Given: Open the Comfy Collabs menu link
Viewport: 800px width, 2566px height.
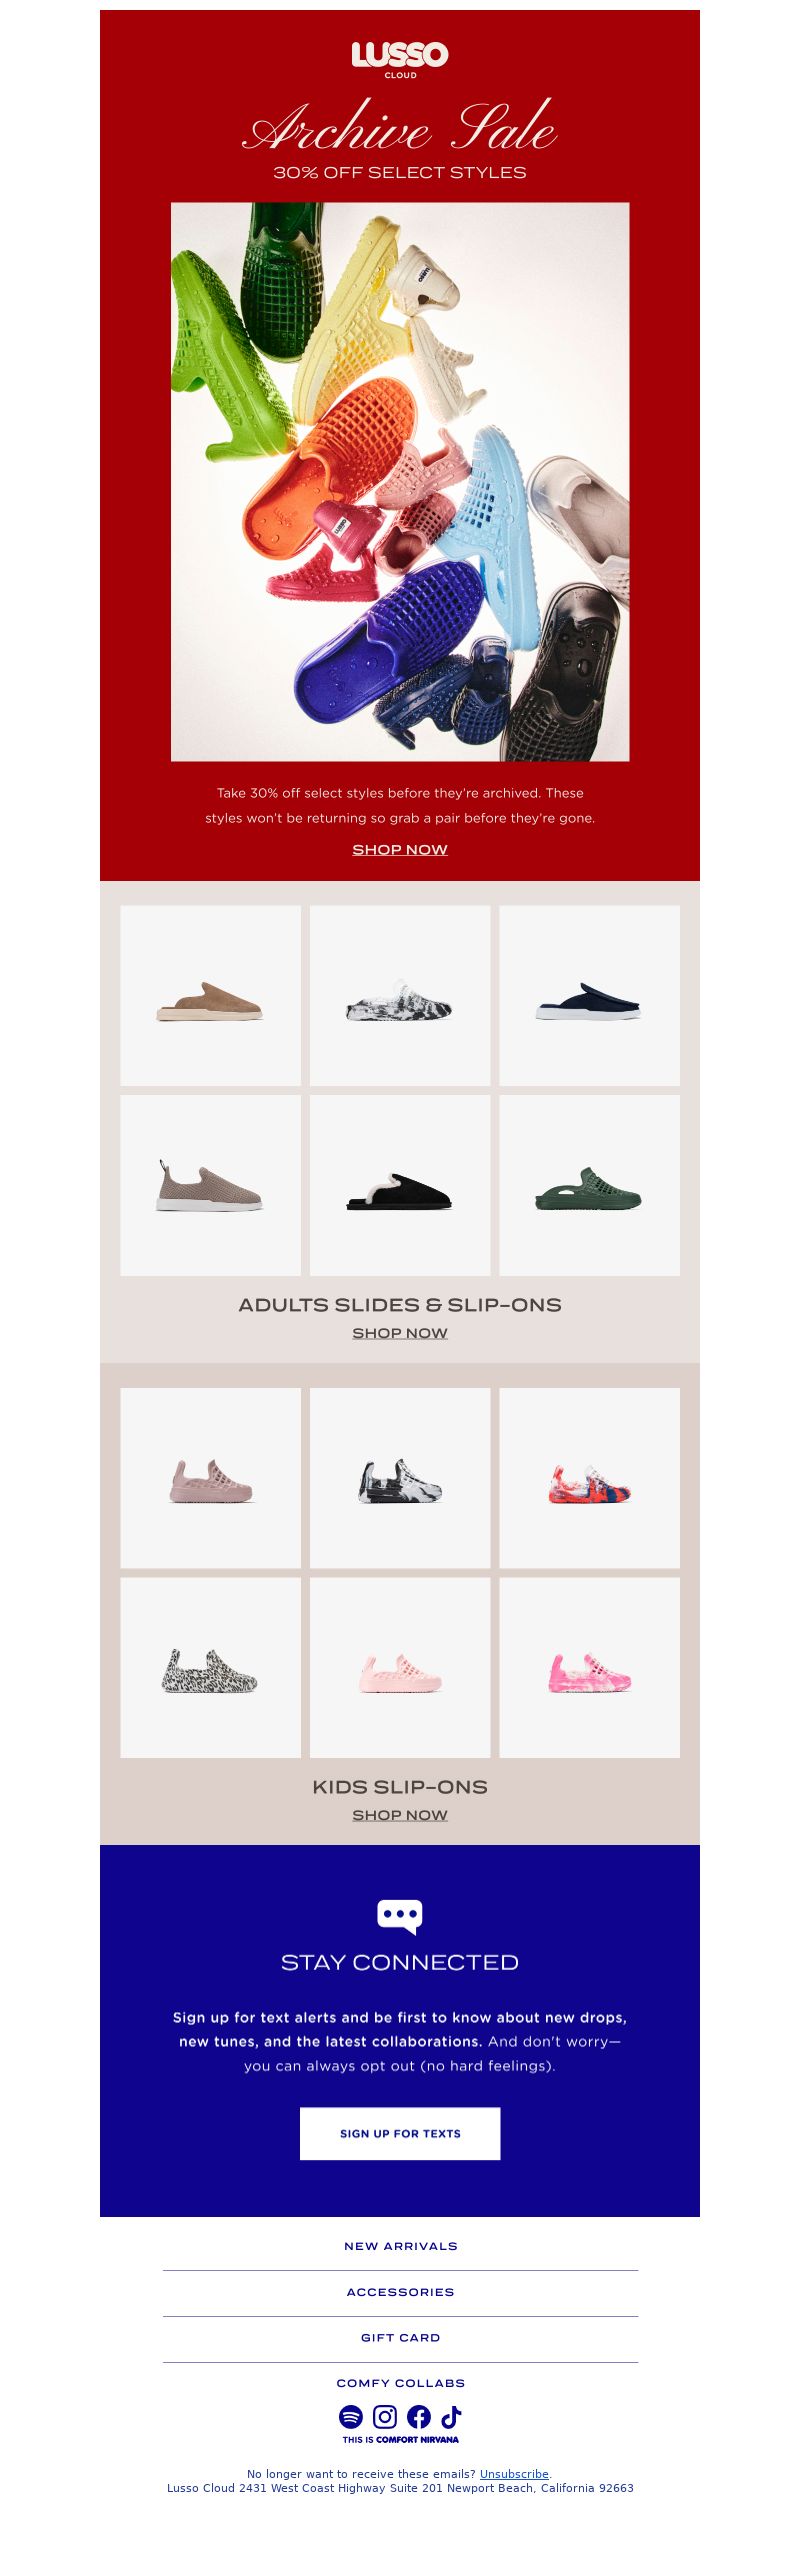Looking at the screenshot, I should 400,2382.
